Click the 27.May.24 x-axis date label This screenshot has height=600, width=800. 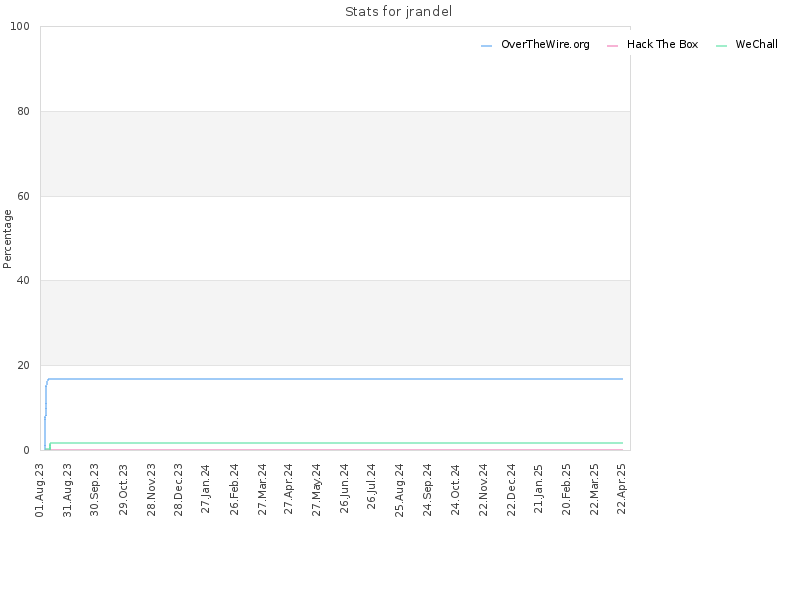316,490
